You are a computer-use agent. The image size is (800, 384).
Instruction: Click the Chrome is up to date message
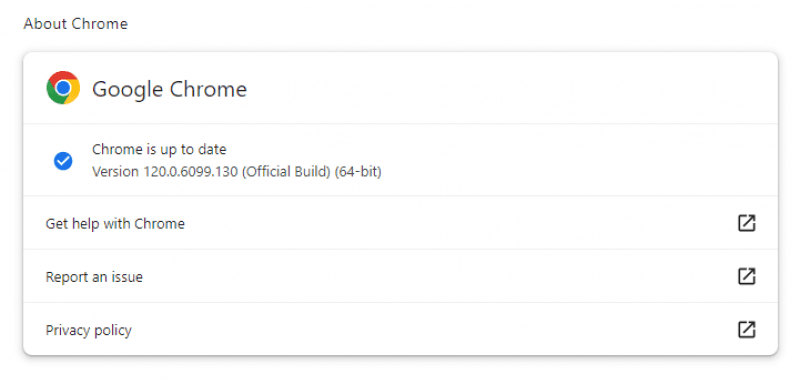point(159,149)
